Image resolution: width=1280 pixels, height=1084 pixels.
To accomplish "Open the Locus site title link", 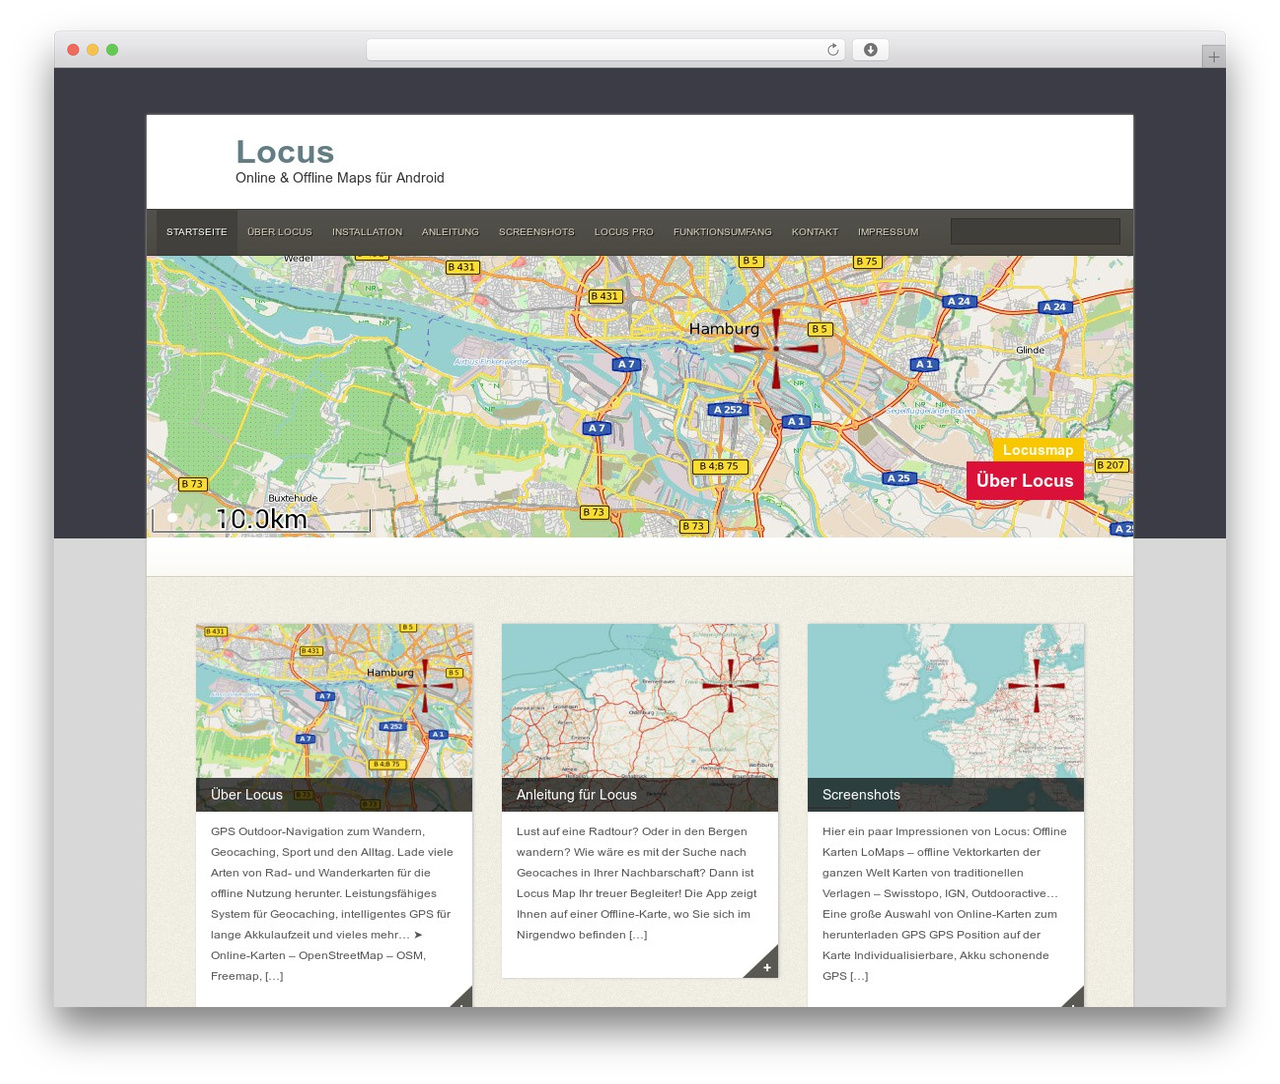I will (285, 151).
